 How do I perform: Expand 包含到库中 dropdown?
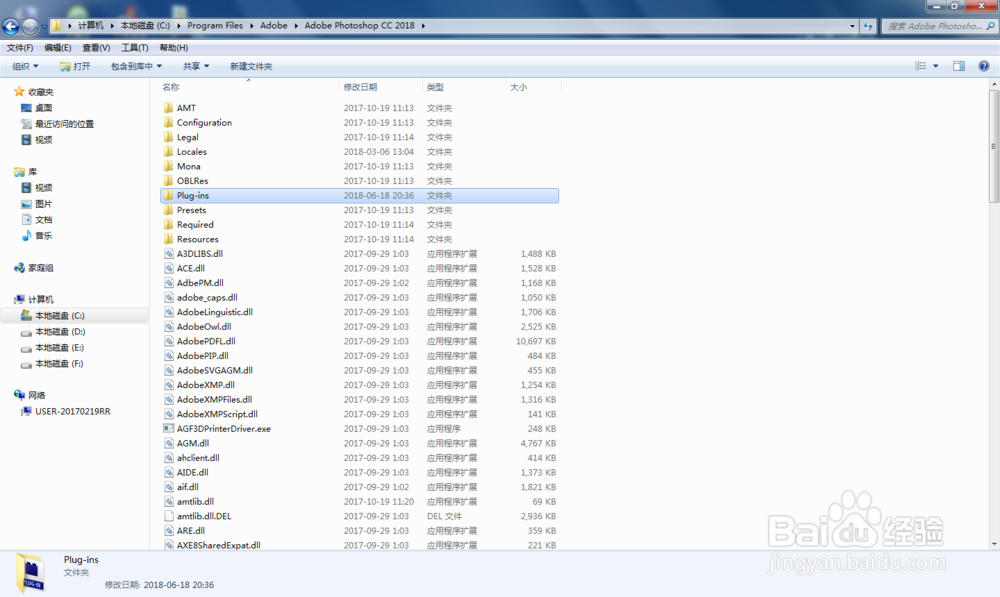click(x=136, y=66)
